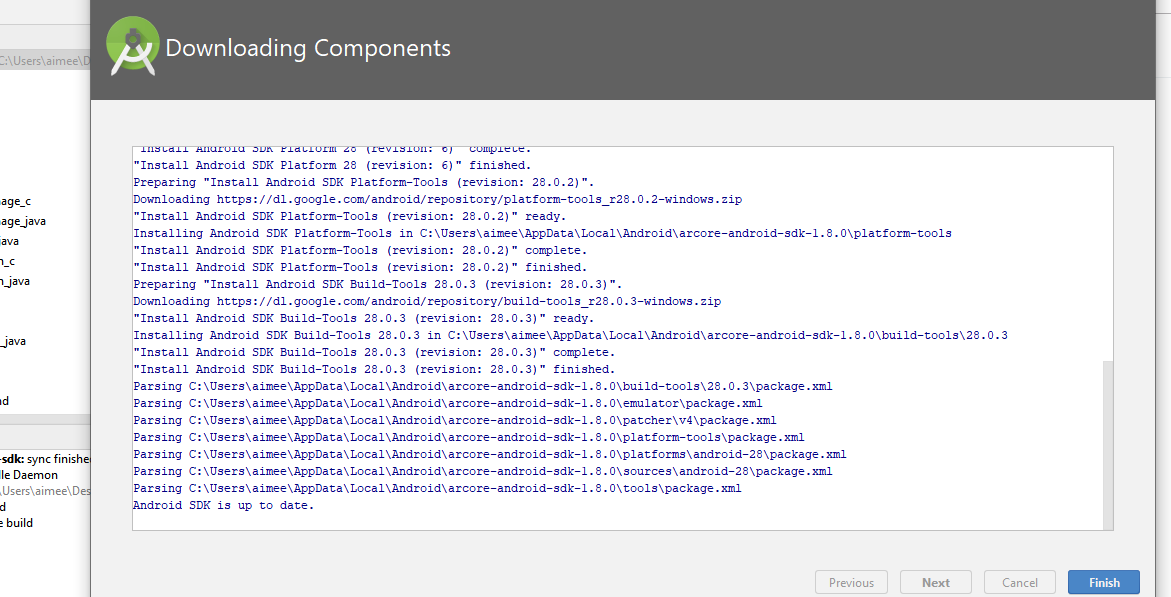
Task: Click the Preparing Build-Tools 28.0.3 install line
Action: (x=378, y=285)
